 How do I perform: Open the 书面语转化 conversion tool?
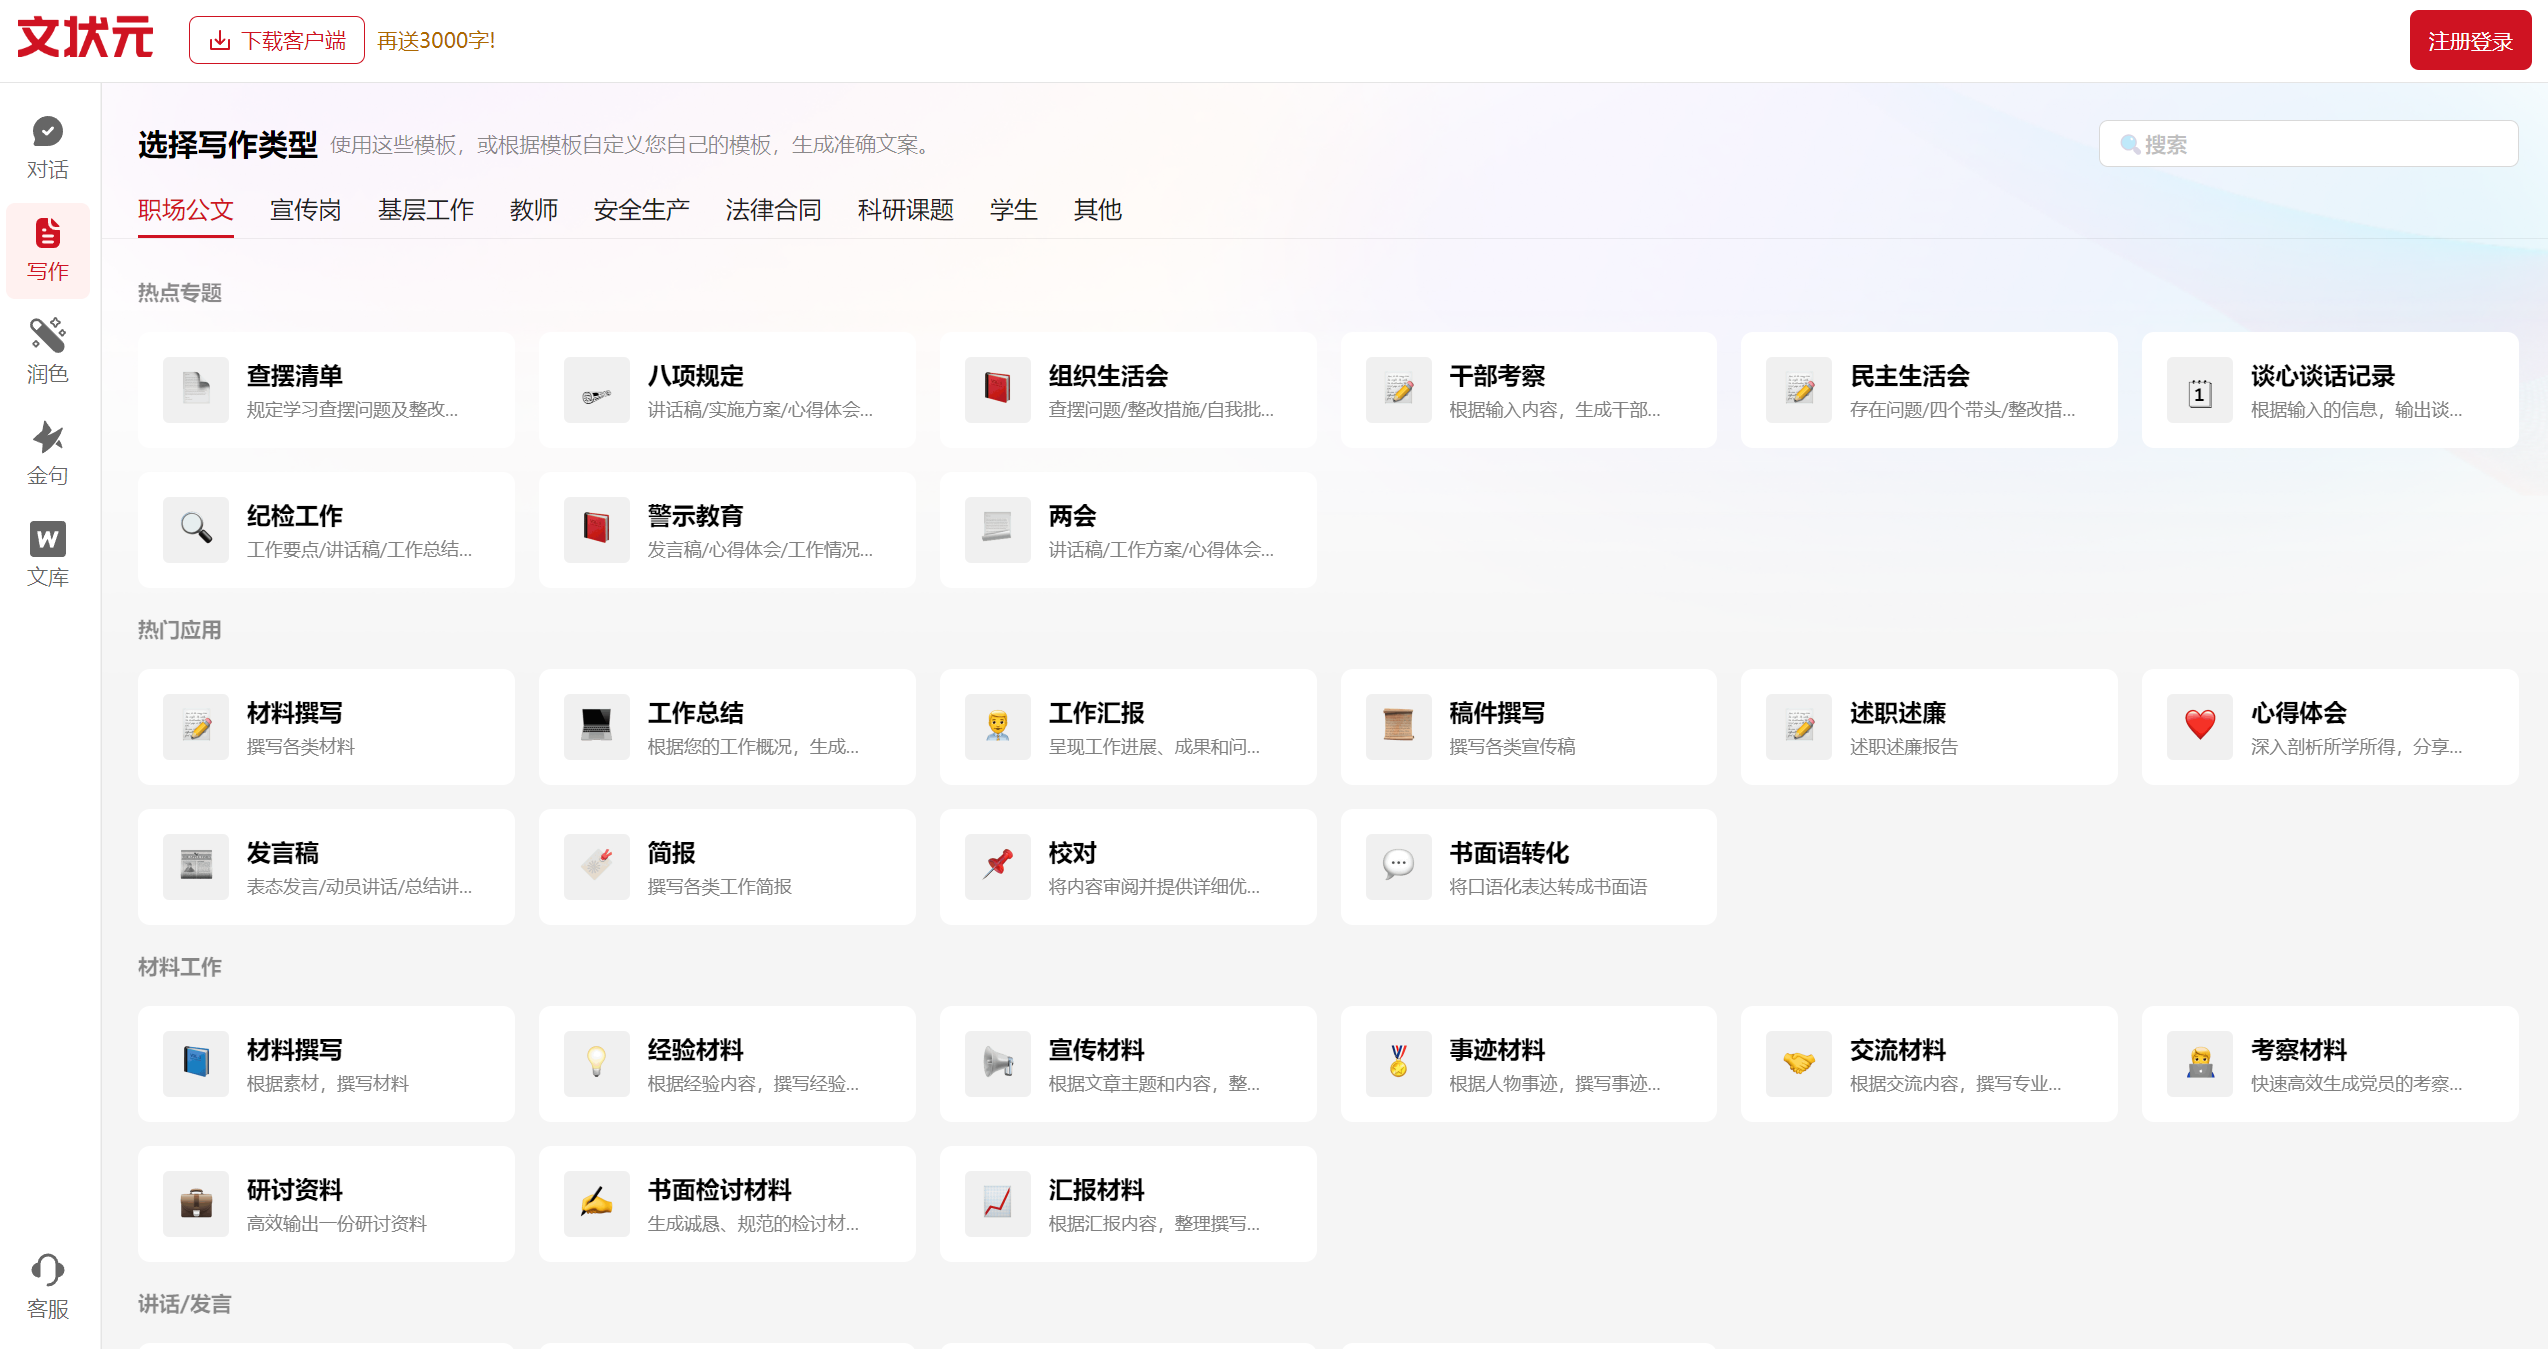pyautogui.click(x=1528, y=867)
